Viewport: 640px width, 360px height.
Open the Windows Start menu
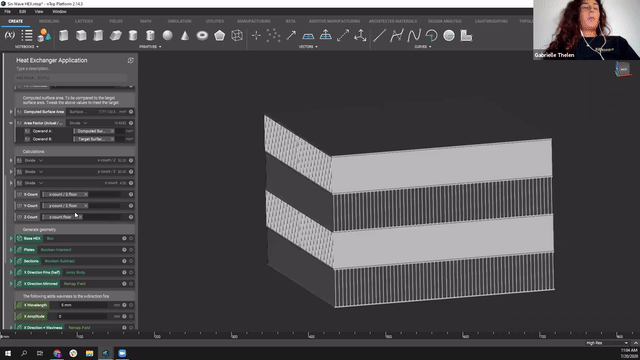tap(8, 353)
